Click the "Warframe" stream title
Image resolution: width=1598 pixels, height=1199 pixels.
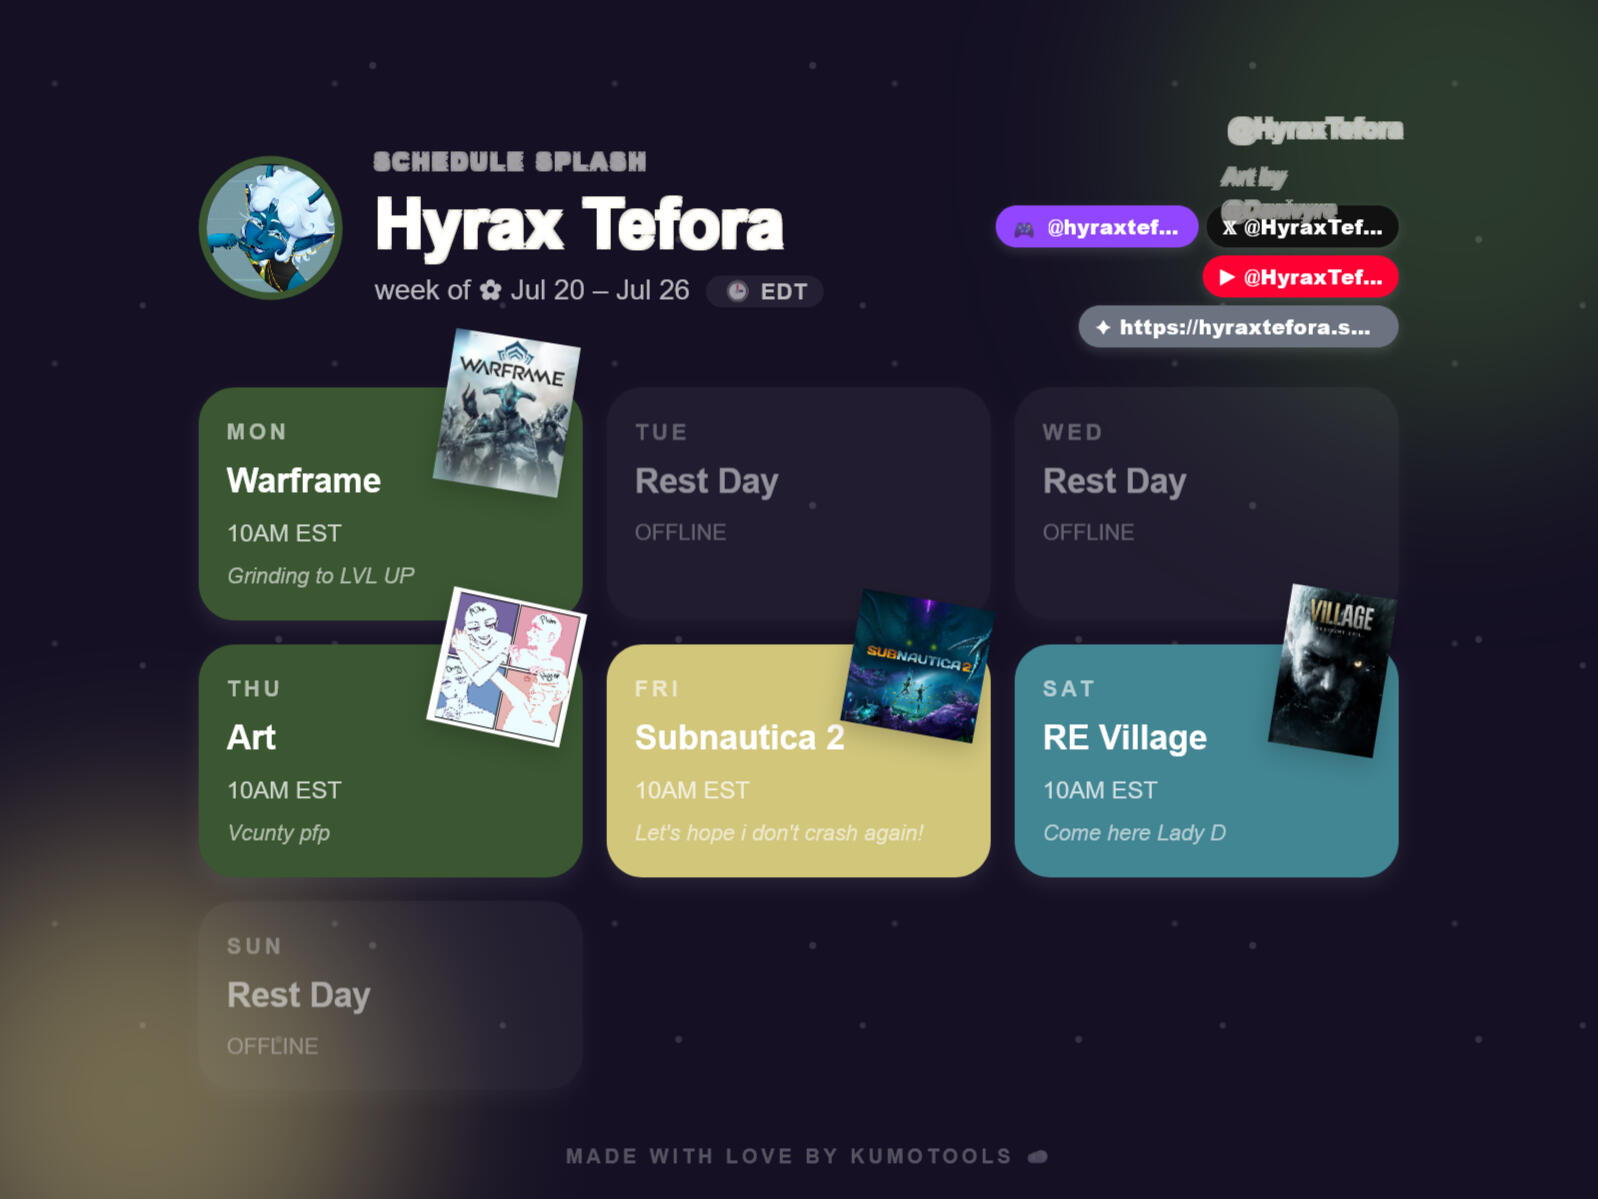coord(304,481)
